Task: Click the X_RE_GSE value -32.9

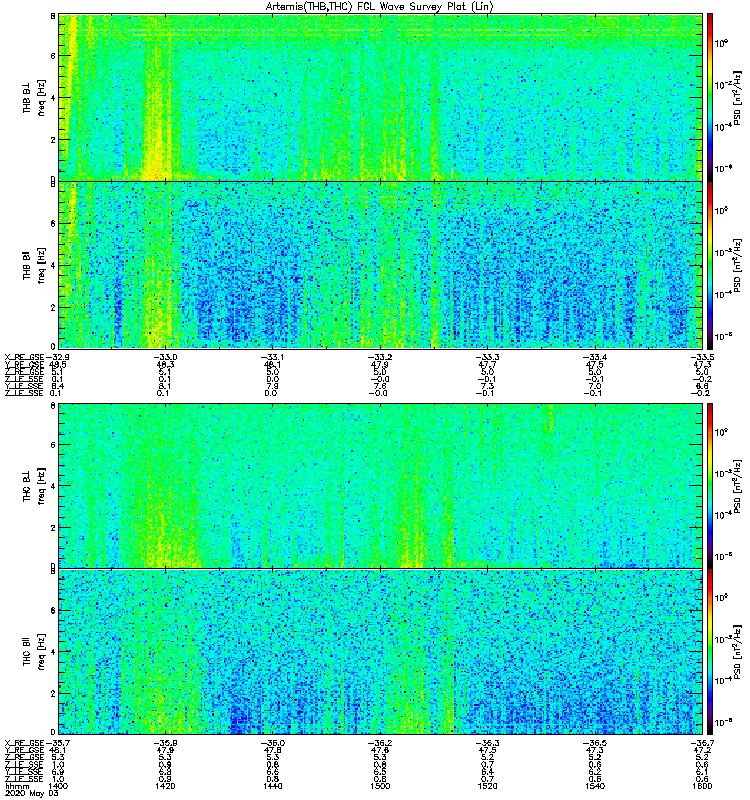Action: pos(57,357)
